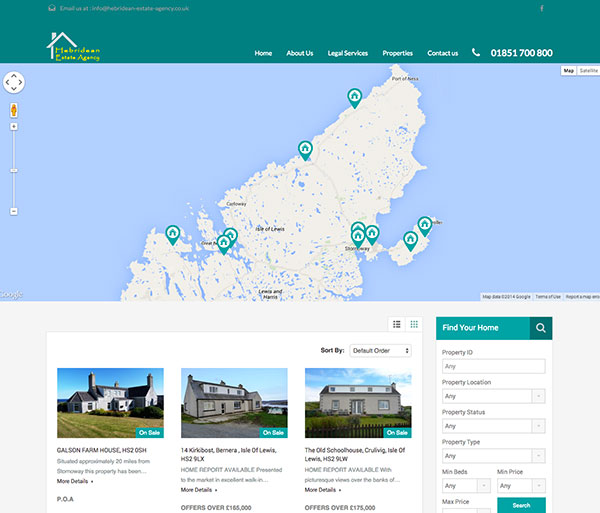Click the phone icon beside 01851 700 800
600x513 pixels.
pos(476,52)
